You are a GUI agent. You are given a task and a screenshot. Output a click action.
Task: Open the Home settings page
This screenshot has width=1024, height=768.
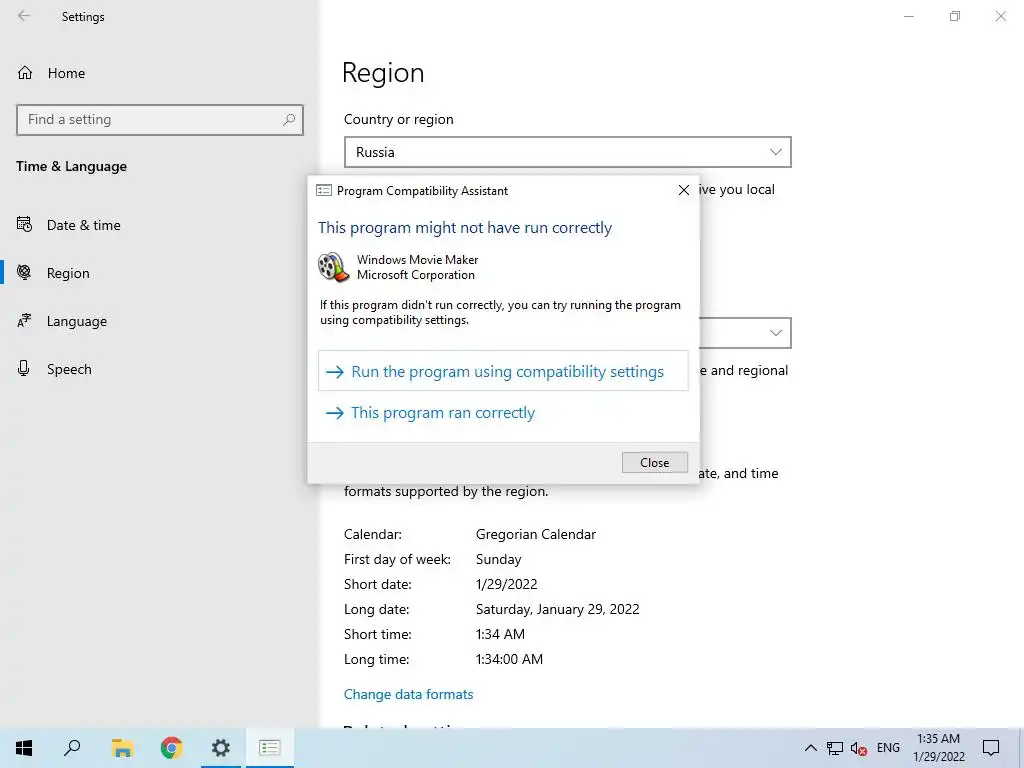51,73
